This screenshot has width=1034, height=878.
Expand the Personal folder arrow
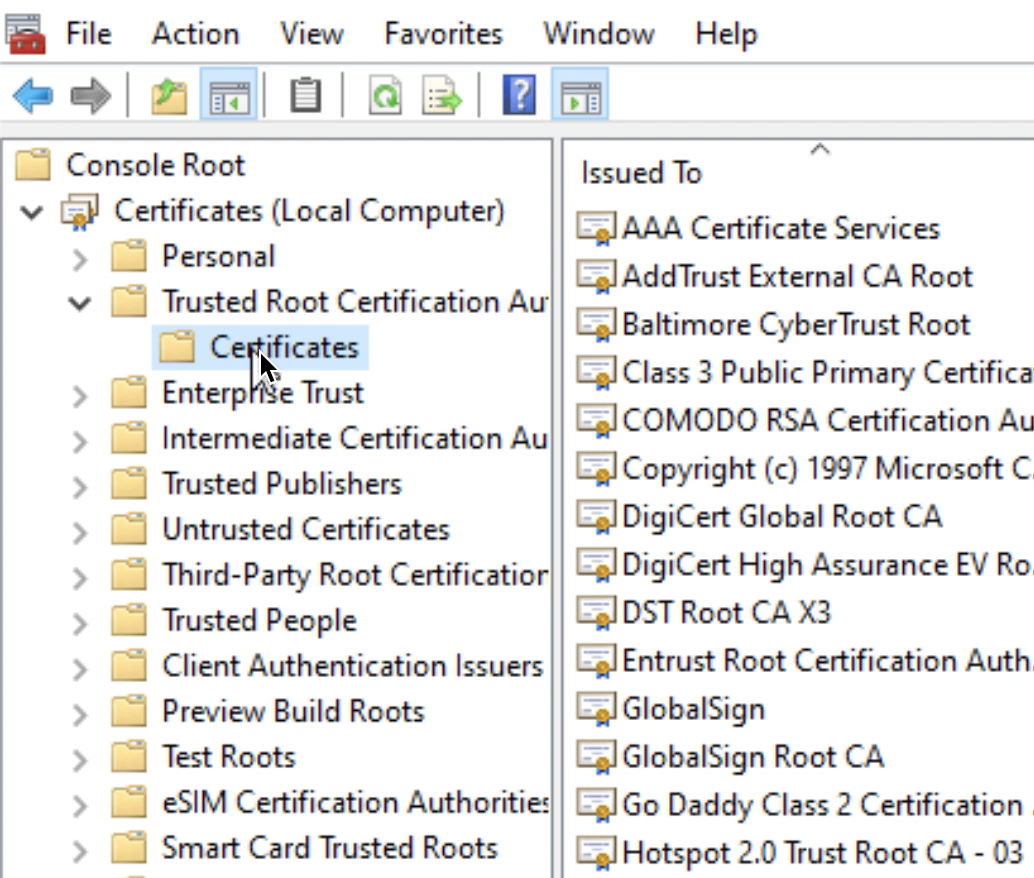point(80,258)
